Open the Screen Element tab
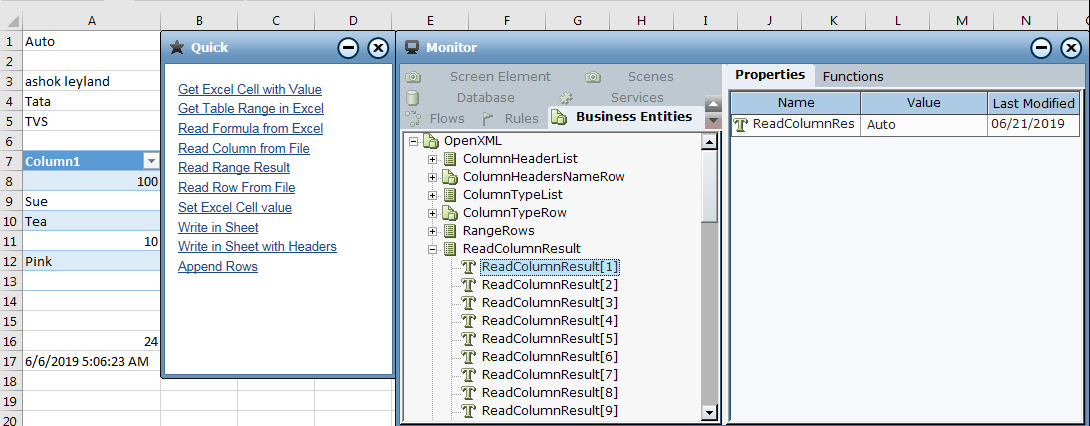 point(499,76)
